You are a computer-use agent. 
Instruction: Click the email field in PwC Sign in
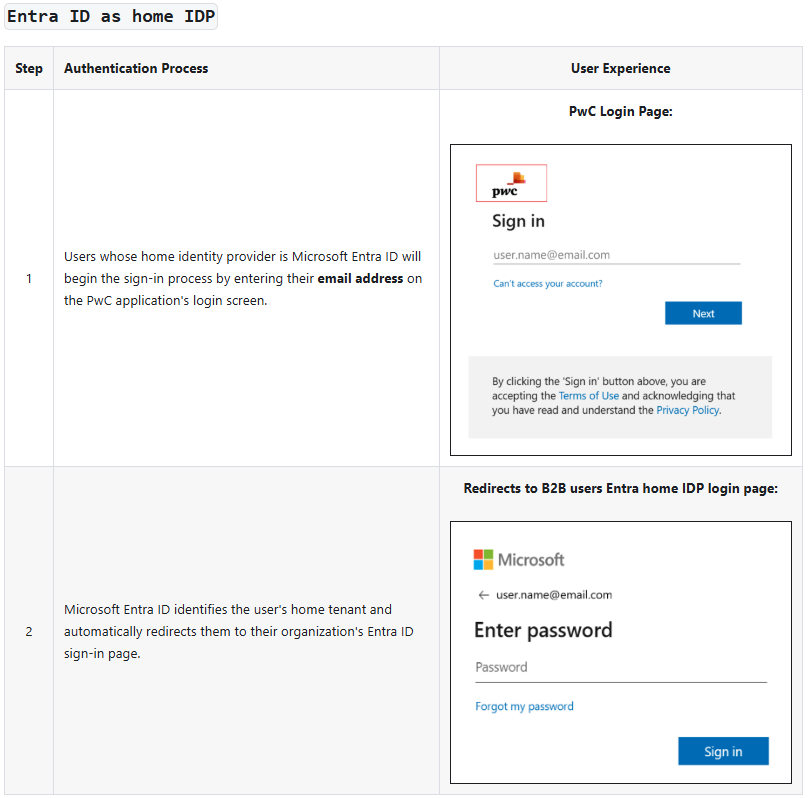616,256
